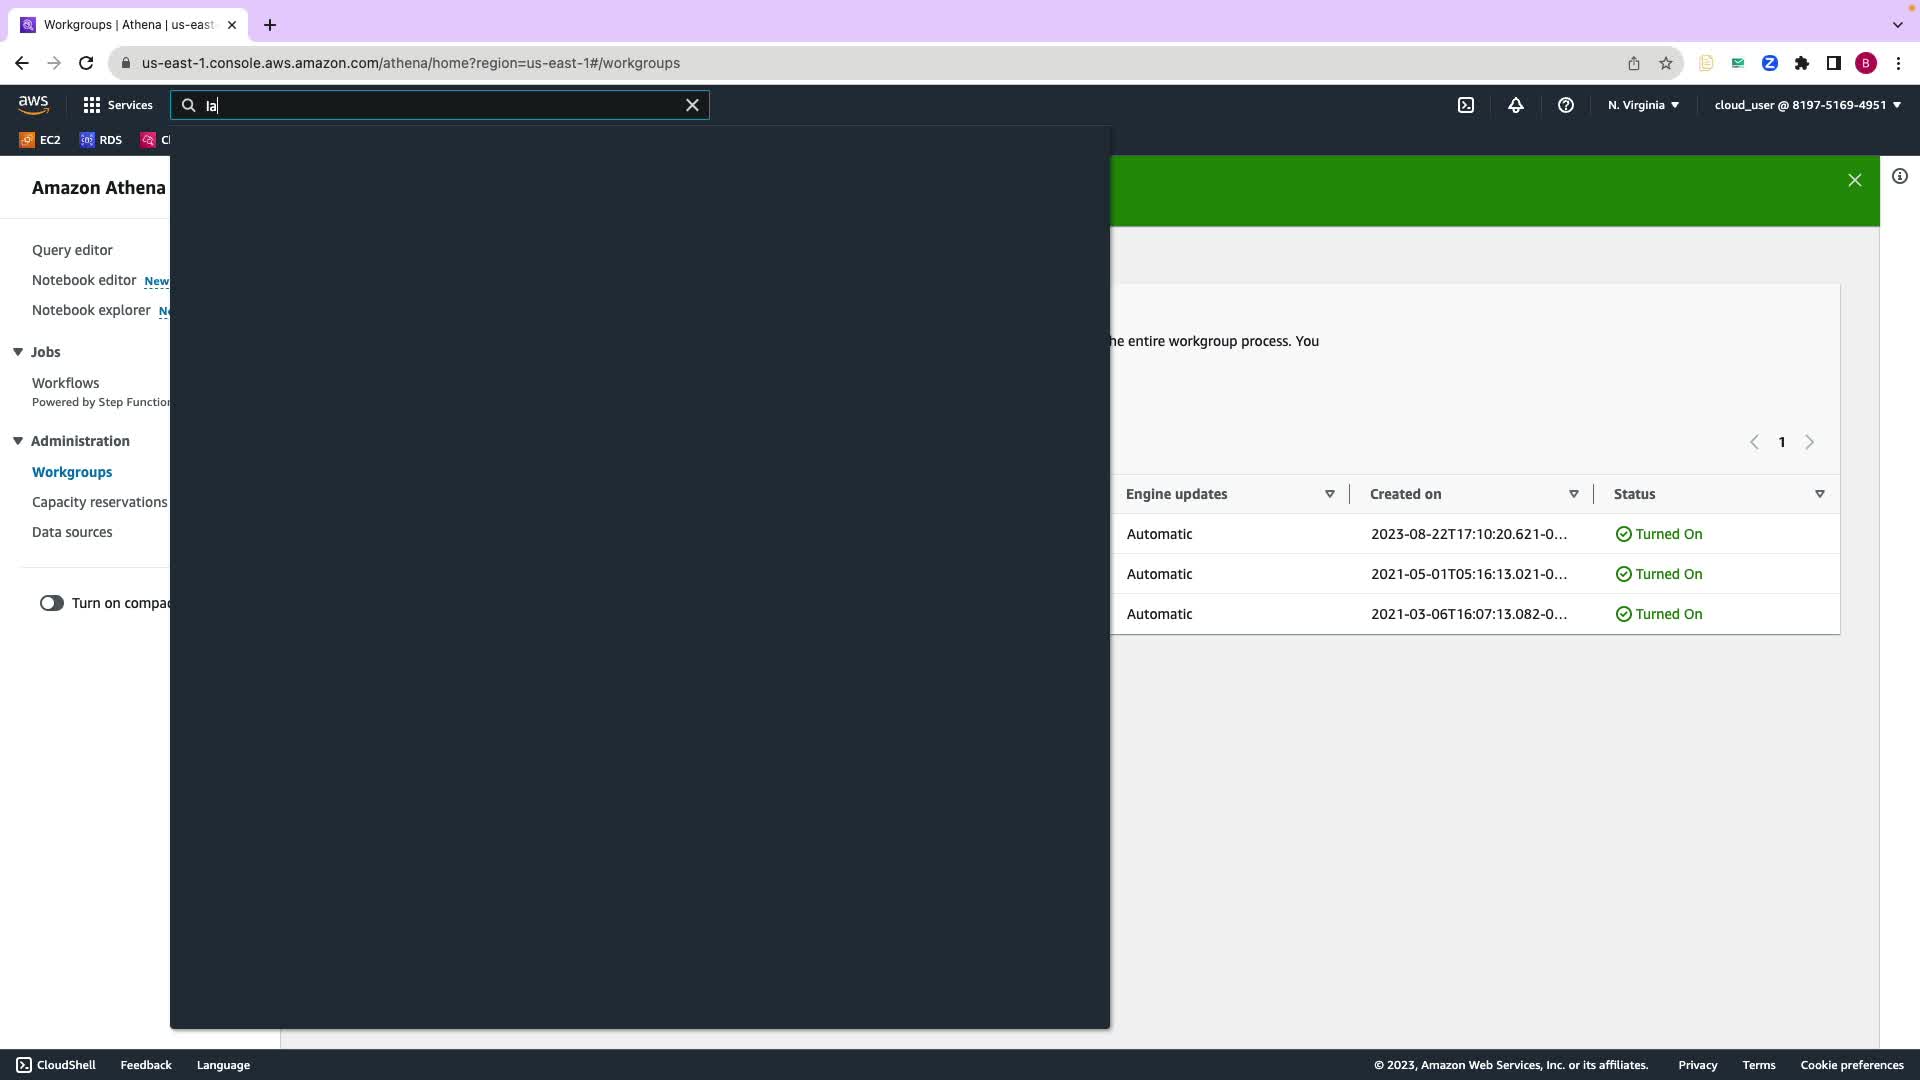Click Cookie preferences link
1920x1080 pixels.
coord(1851,1065)
